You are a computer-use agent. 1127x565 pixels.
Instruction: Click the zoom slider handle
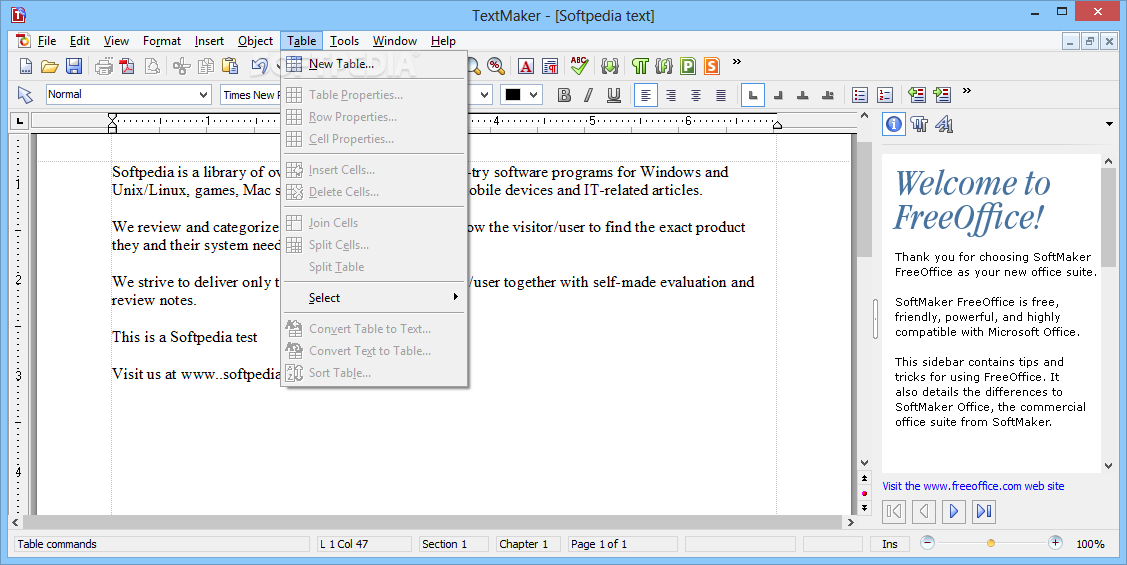(x=991, y=543)
